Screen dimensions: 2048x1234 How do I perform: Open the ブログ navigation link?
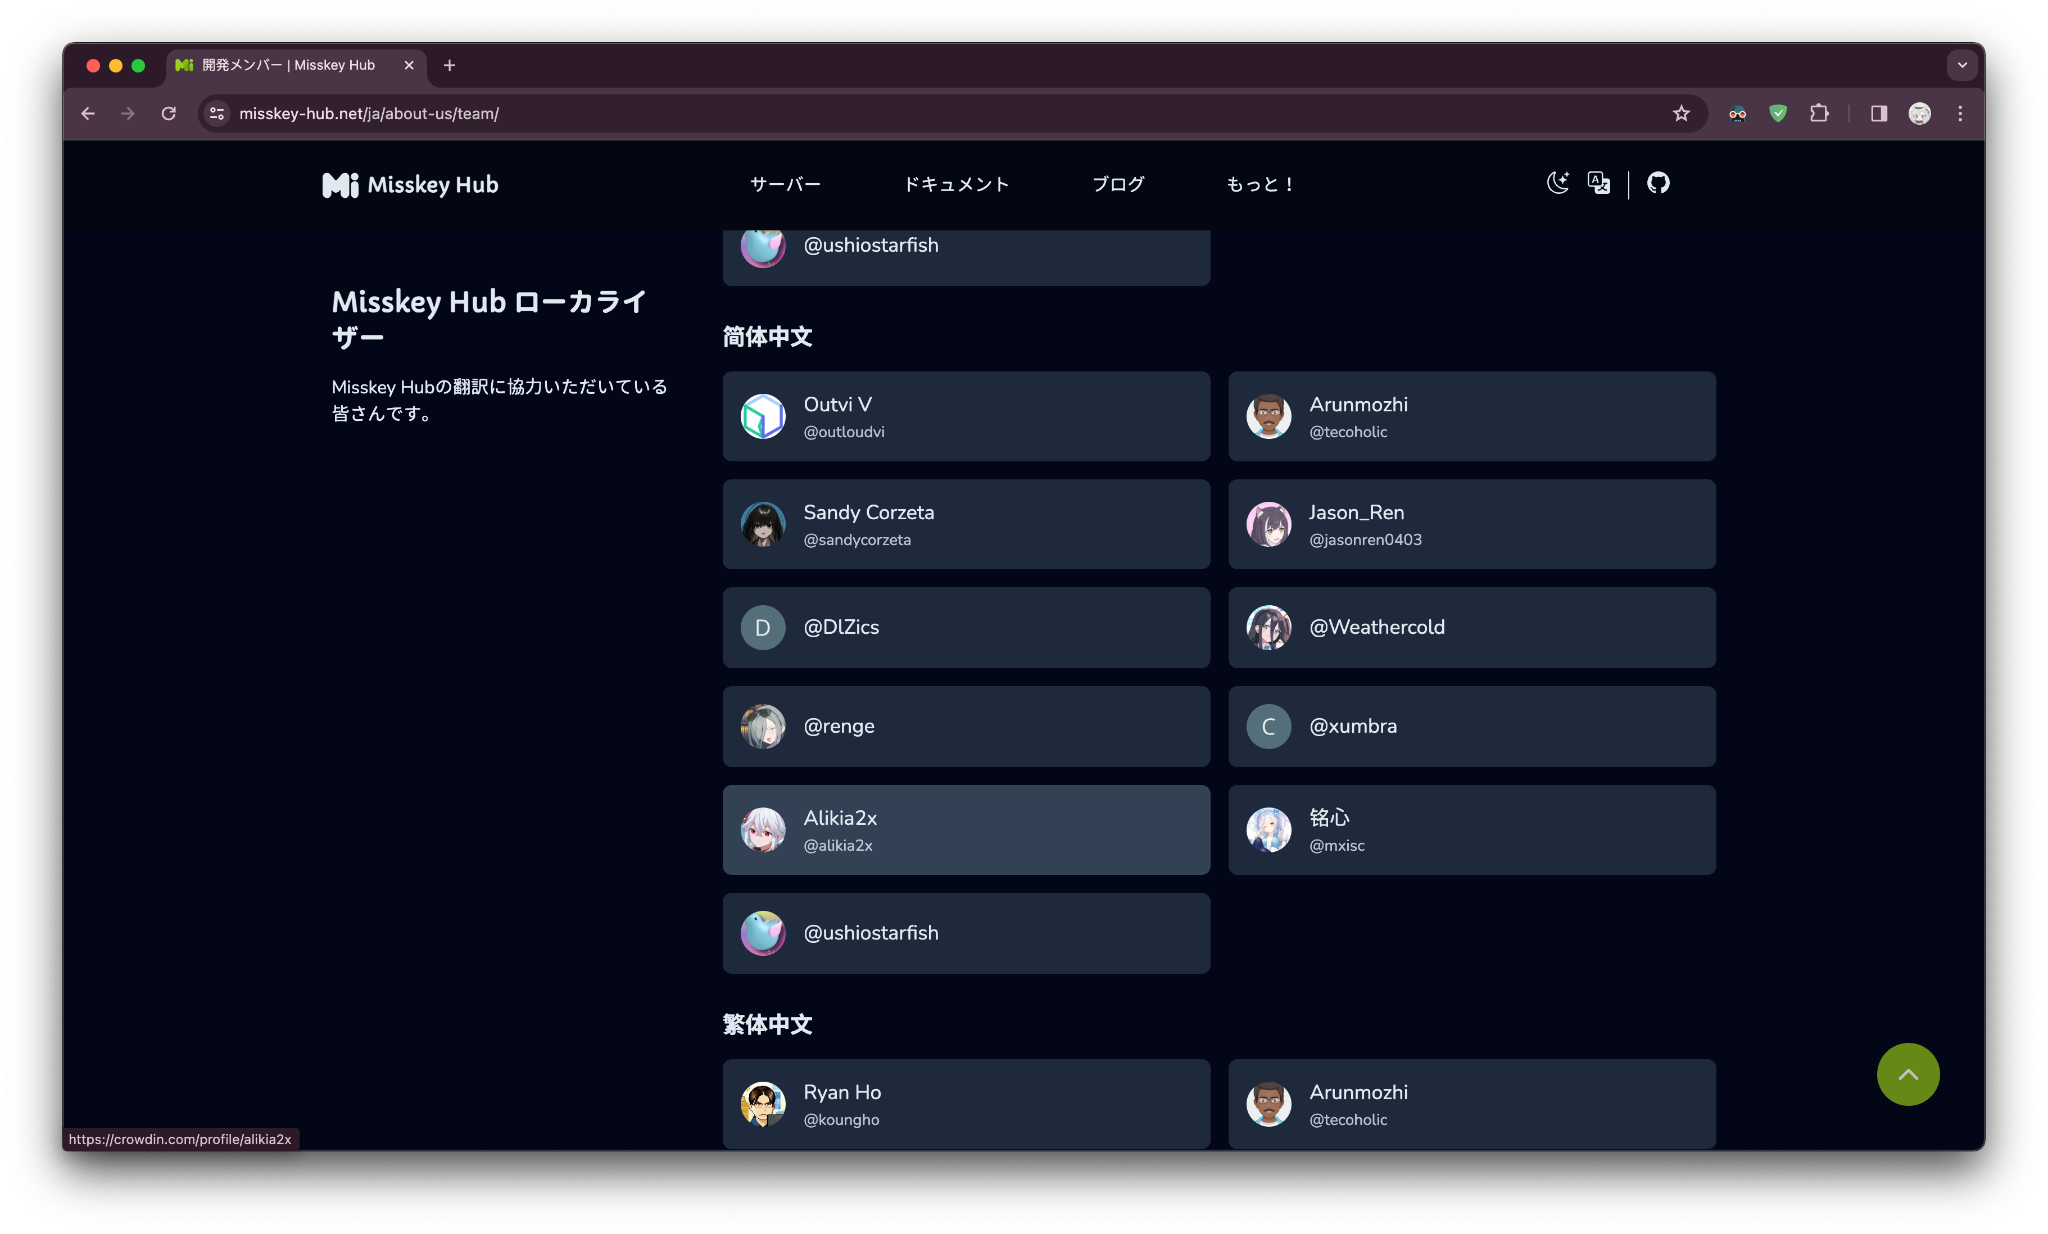coord(1118,184)
